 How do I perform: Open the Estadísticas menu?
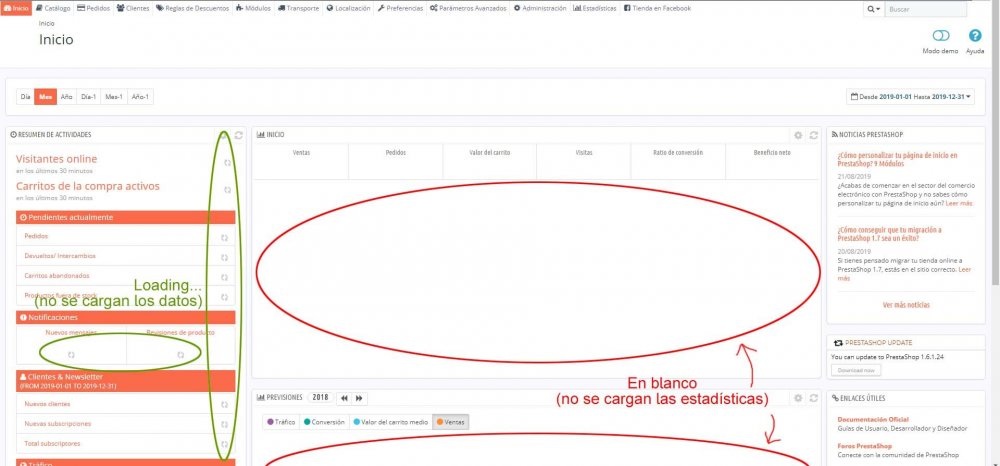pyautogui.click(x=595, y=8)
